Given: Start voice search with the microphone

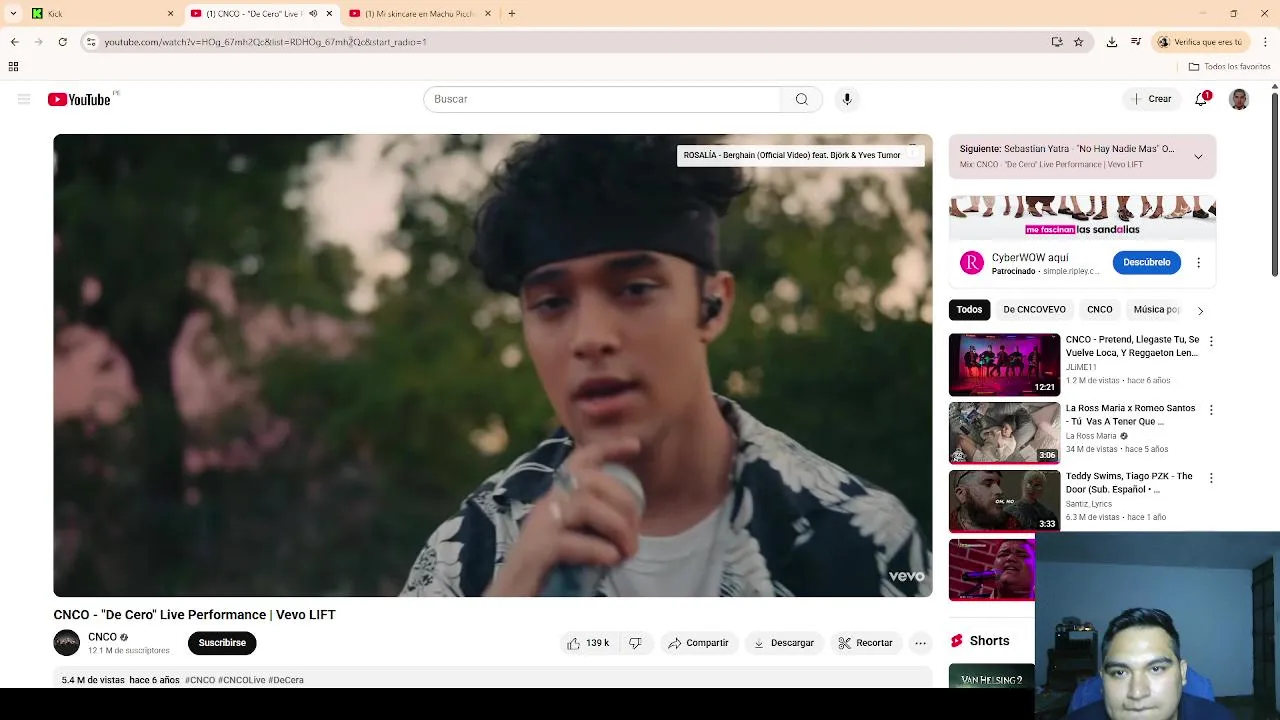Looking at the screenshot, I should 847,99.
